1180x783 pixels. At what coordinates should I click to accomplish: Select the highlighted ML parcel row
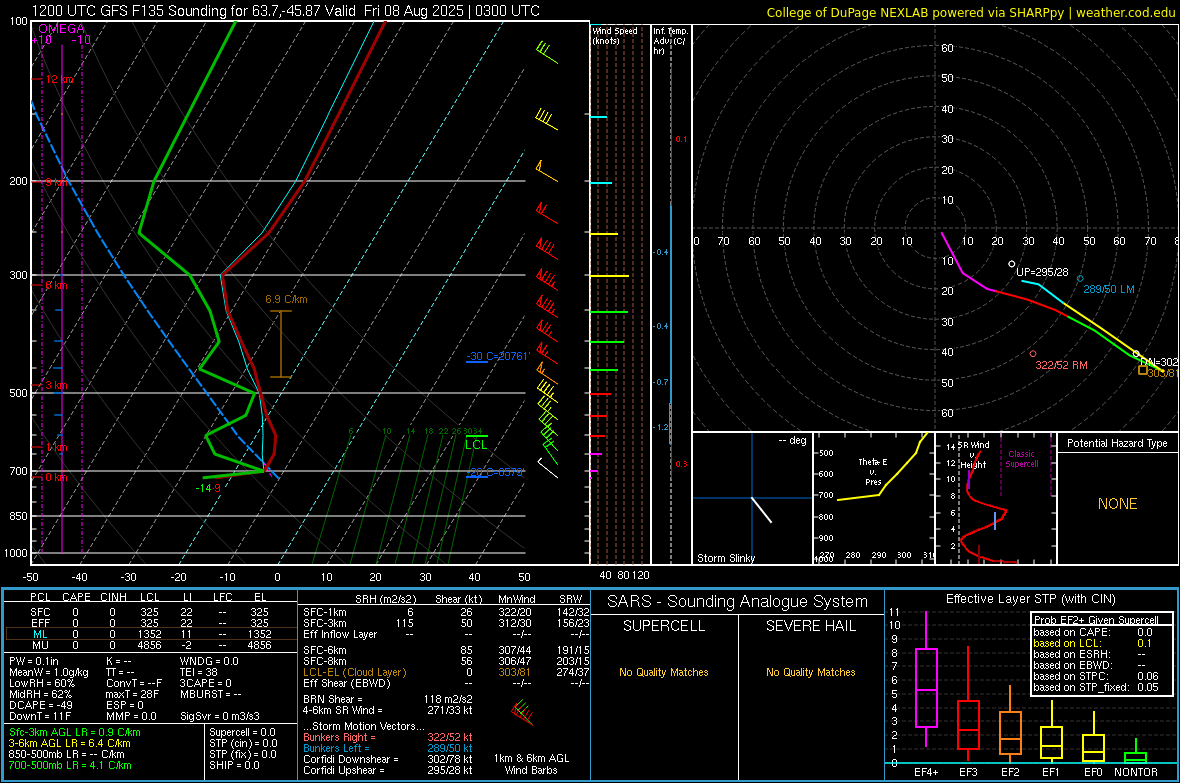tap(150, 635)
